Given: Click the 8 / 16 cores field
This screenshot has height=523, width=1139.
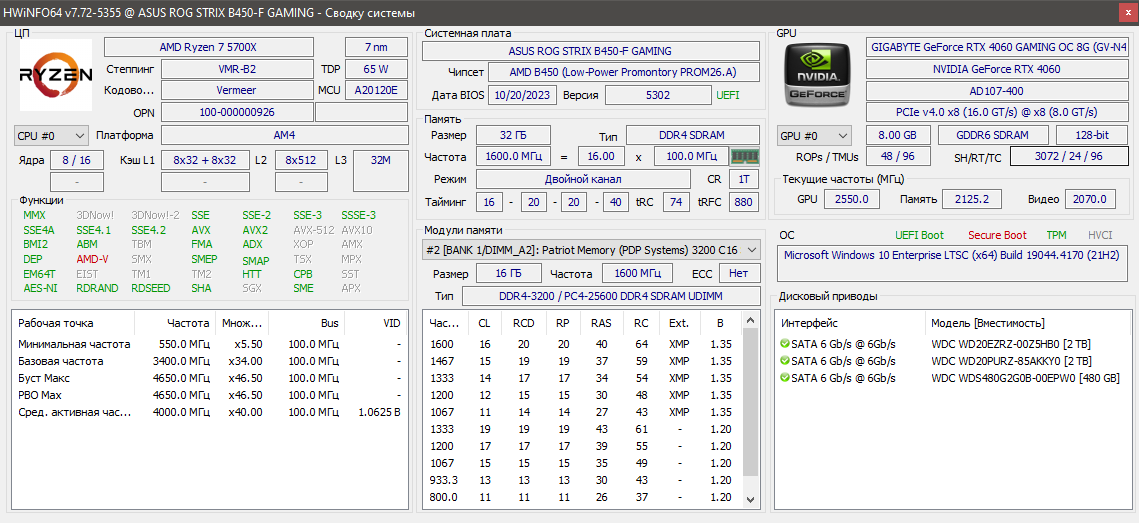Looking at the screenshot, I should [x=77, y=160].
